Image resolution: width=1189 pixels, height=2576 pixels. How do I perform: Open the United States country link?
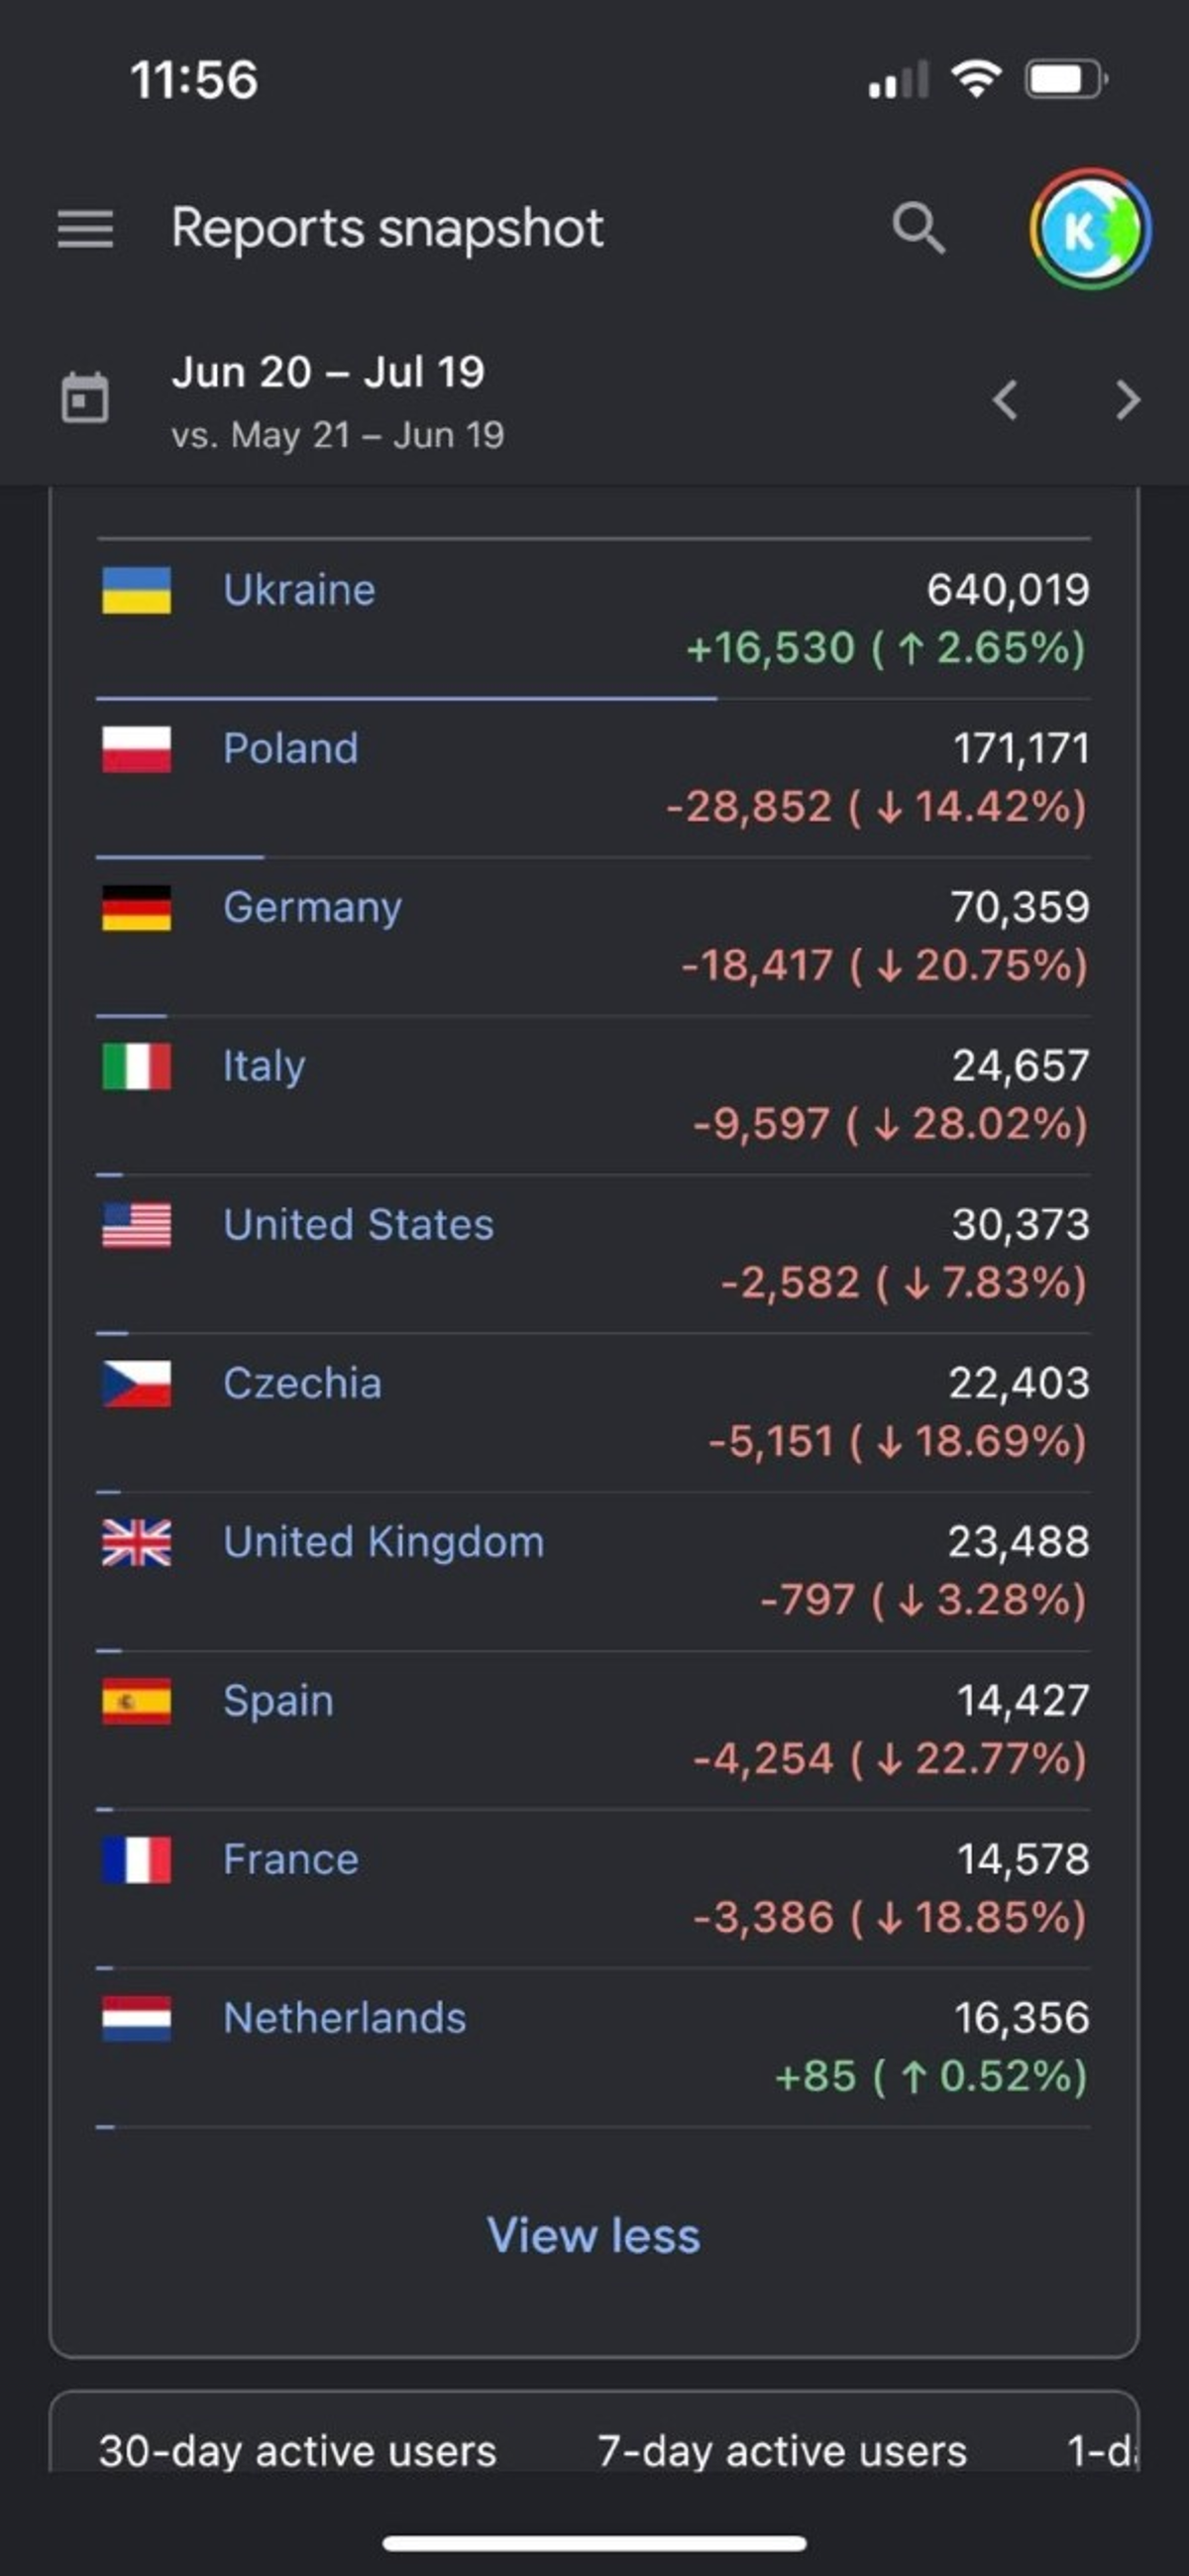[358, 1225]
